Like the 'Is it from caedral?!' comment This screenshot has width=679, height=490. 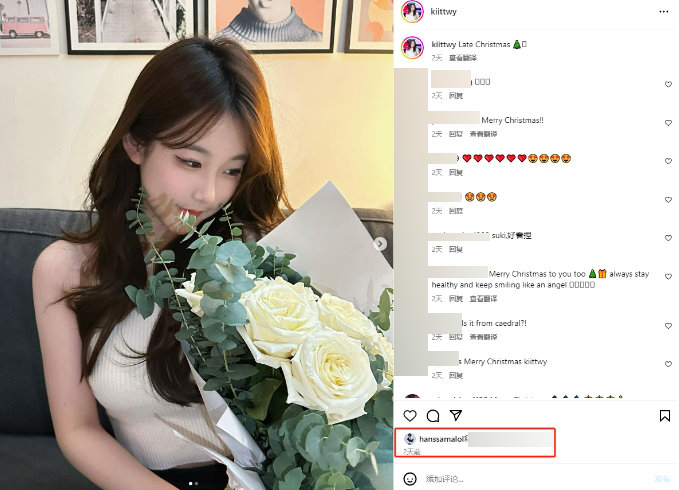click(x=668, y=326)
